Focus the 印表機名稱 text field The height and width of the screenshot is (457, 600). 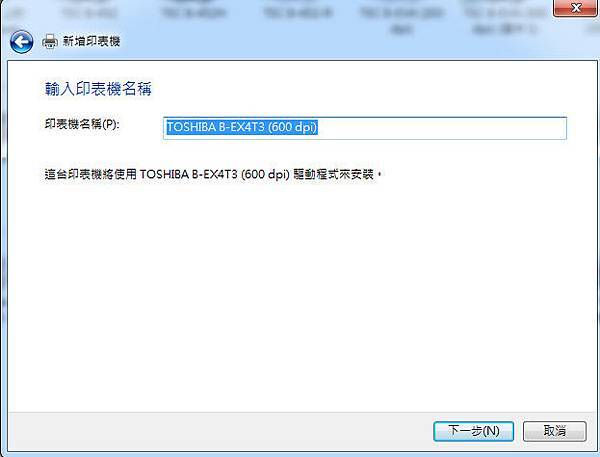[365, 128]
